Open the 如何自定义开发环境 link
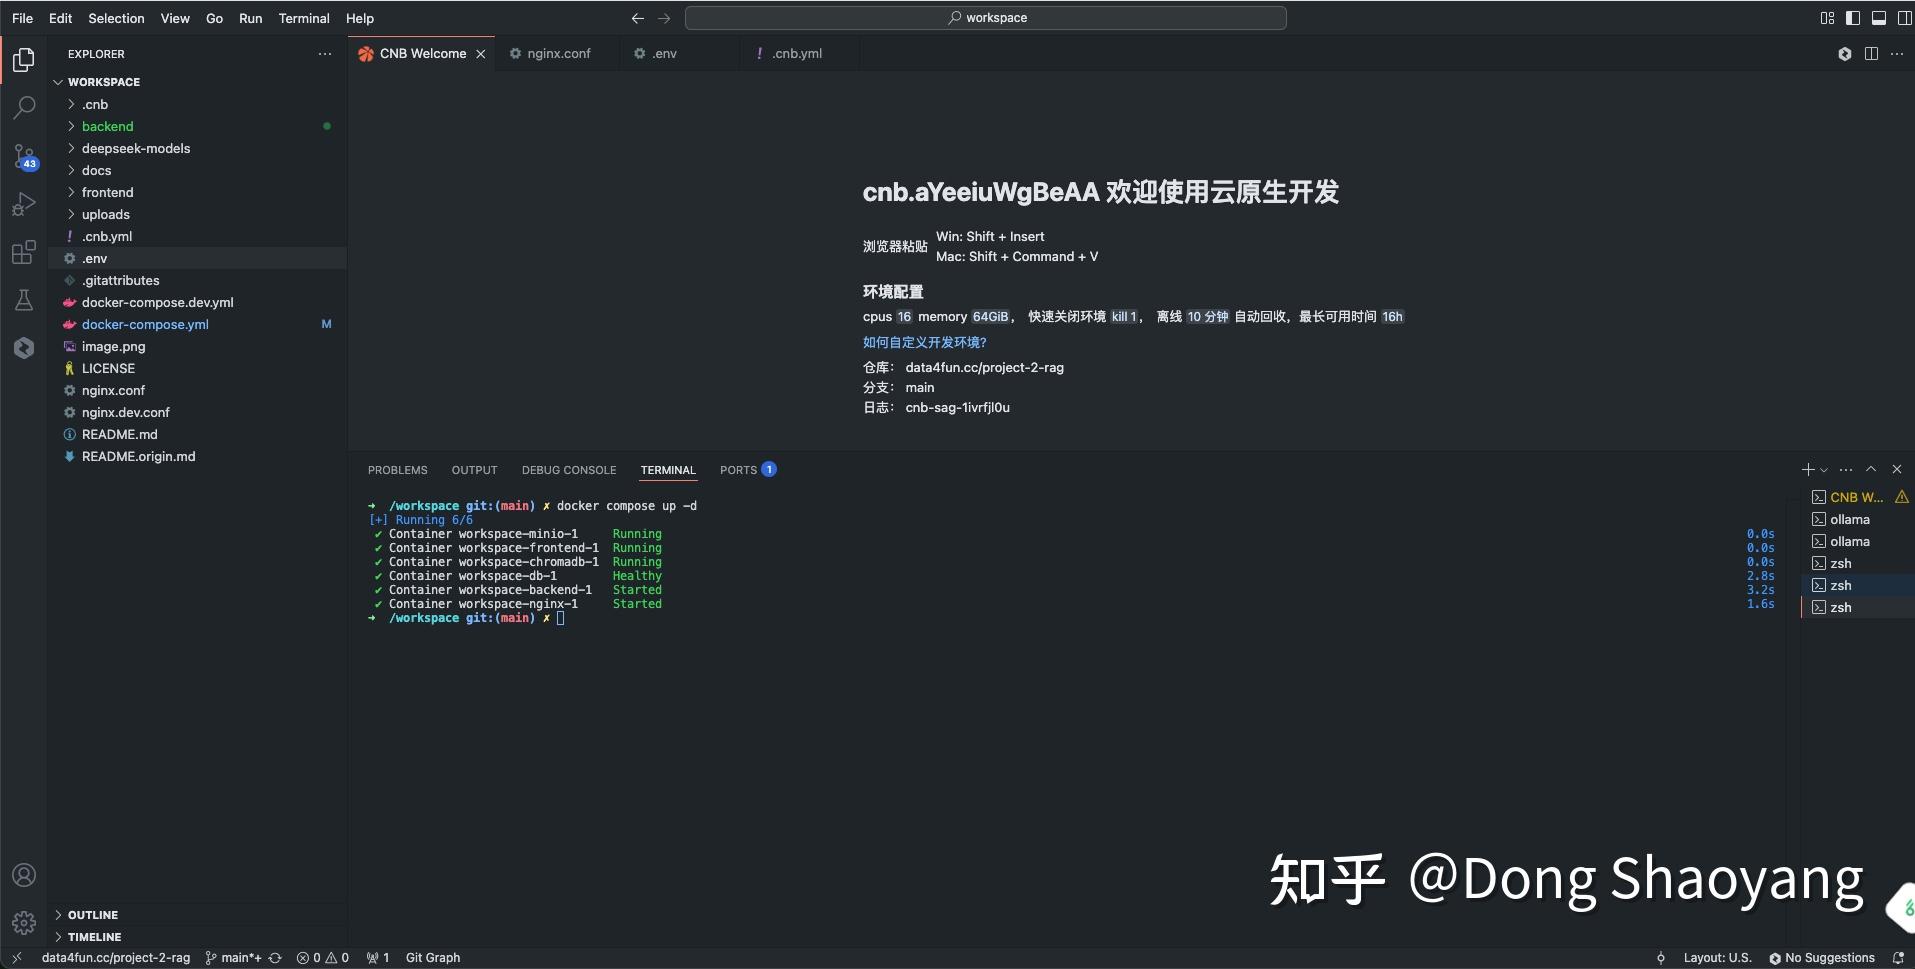 [924, 342]
